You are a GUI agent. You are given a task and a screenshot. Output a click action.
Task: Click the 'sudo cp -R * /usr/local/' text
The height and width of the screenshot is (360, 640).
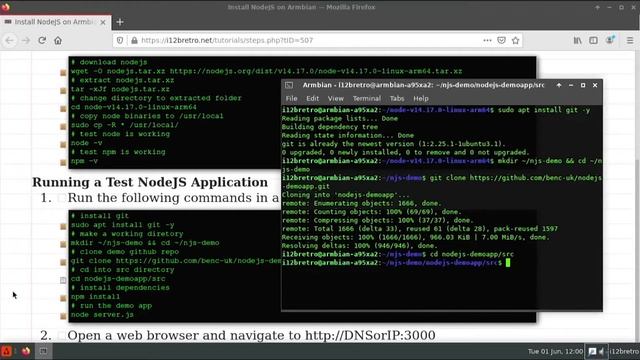(x=124, y=125)
